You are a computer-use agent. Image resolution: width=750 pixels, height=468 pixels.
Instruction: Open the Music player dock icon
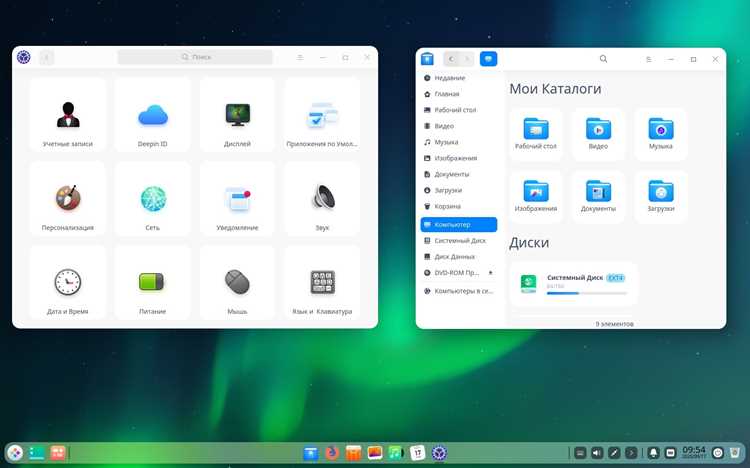click(396, 452)
